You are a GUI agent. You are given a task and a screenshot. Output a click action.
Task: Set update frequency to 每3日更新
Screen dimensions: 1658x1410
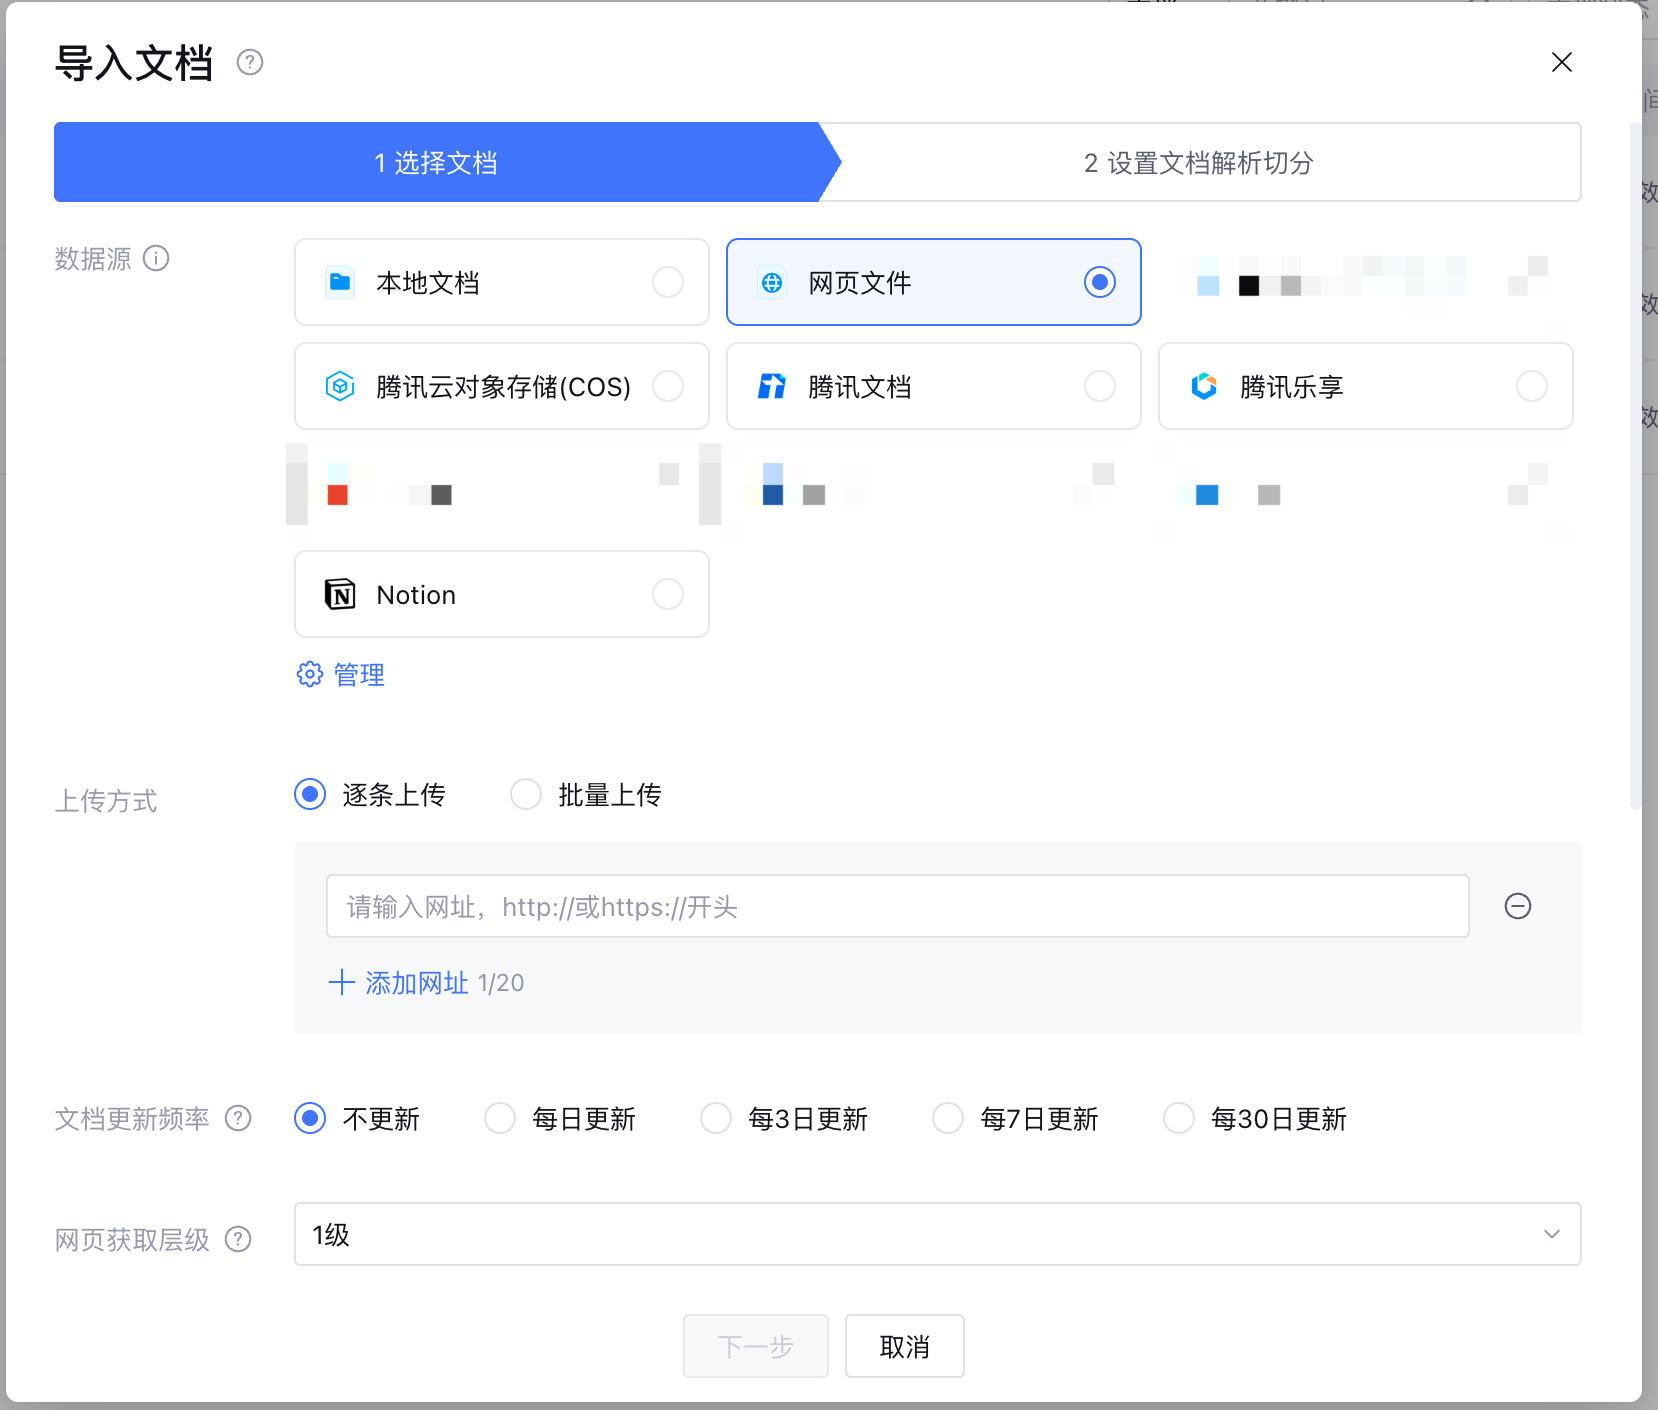click(x=716, y=1118)
